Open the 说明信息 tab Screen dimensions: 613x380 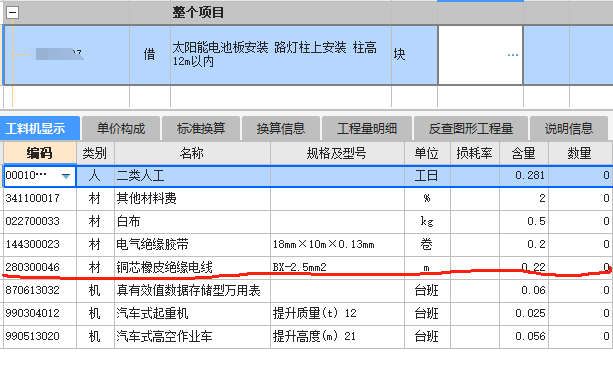tap(569, 128)
